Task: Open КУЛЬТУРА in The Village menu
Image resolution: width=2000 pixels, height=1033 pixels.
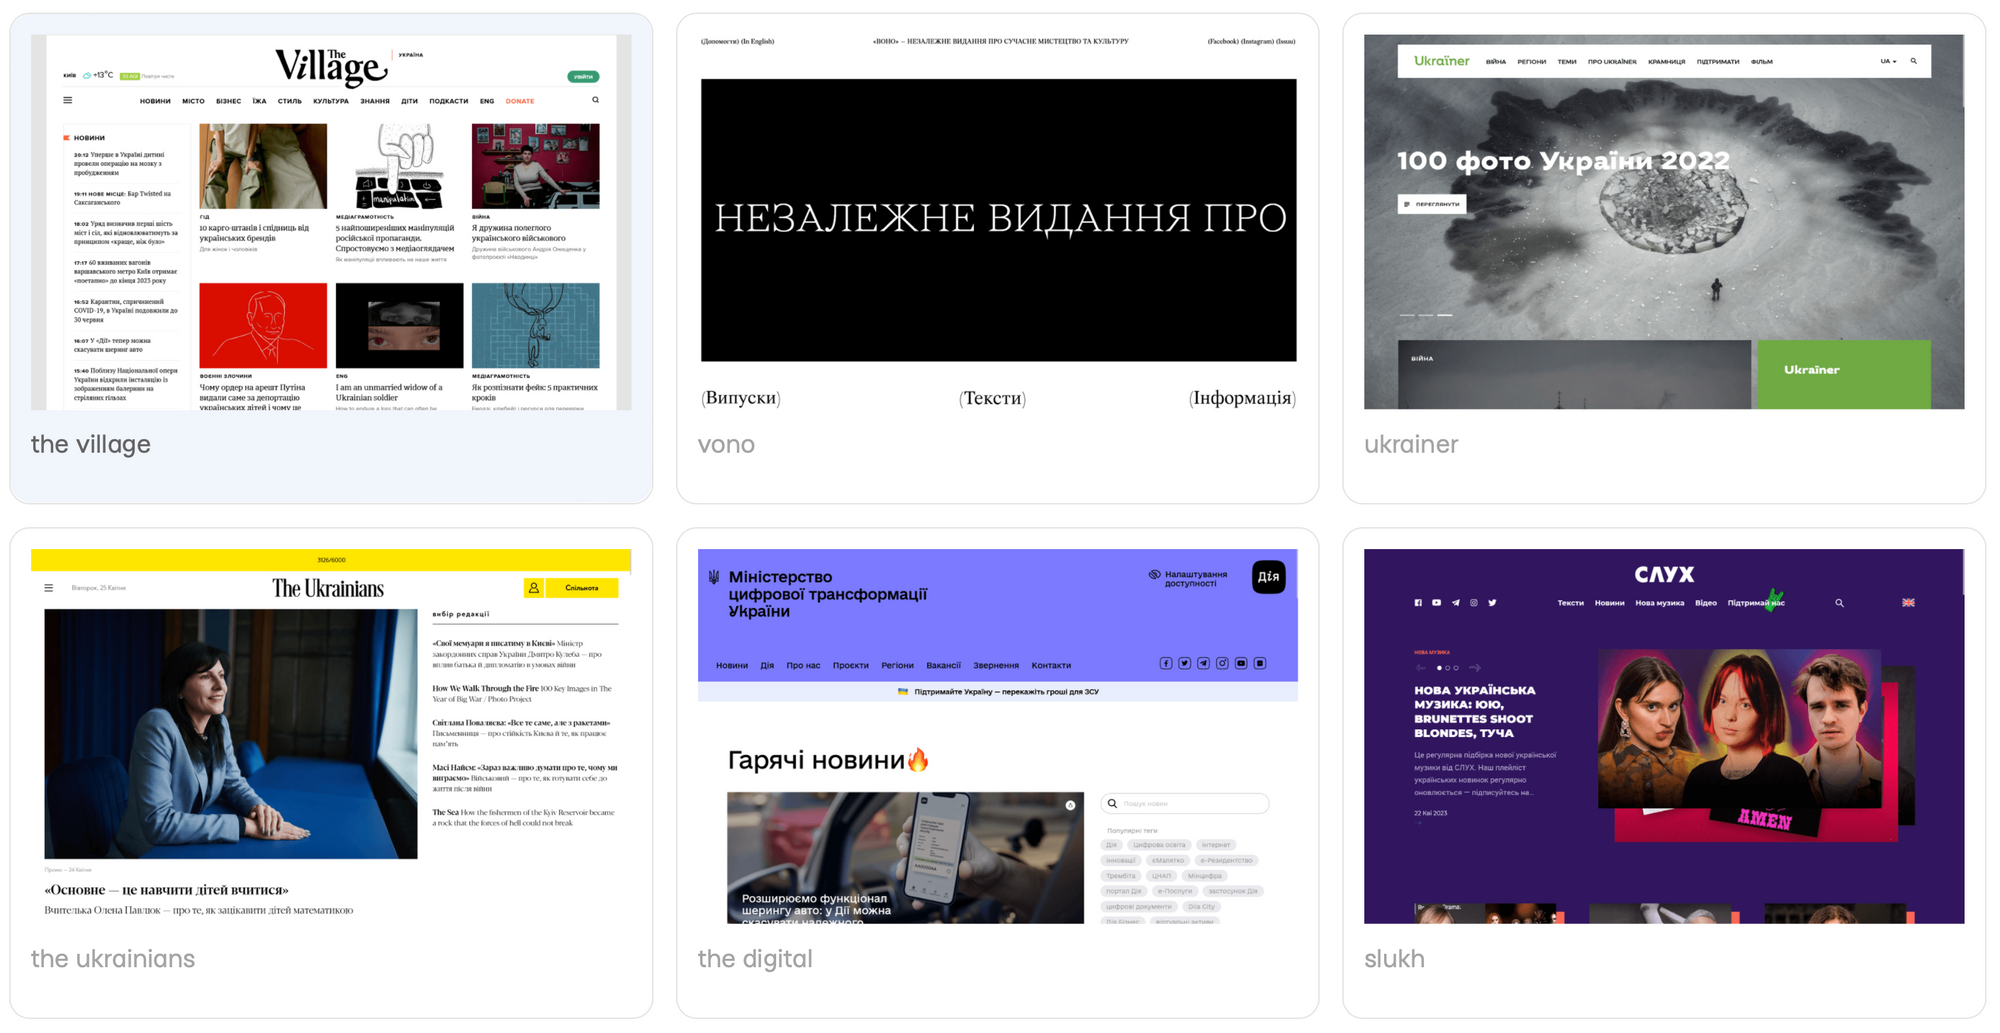Action: click(330, 101)
